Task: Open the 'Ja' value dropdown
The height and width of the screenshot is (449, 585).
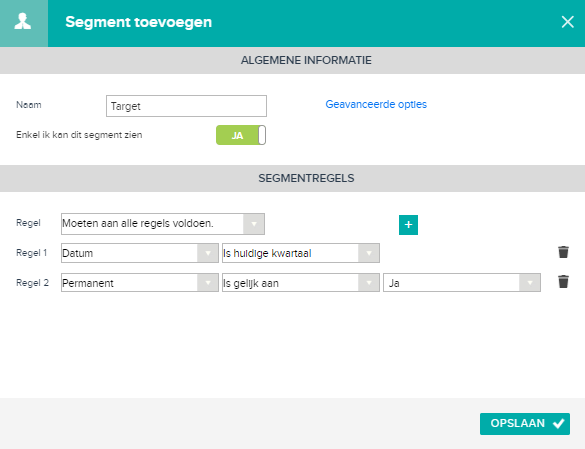Action: coord(462,283)
